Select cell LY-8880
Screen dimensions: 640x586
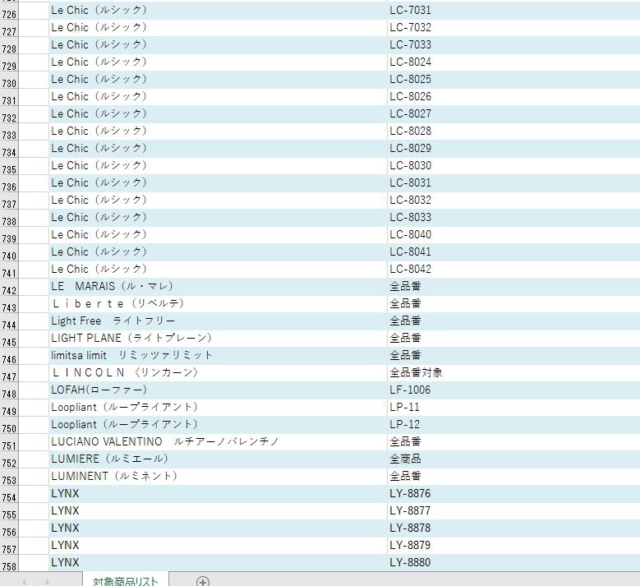point(513,563)
